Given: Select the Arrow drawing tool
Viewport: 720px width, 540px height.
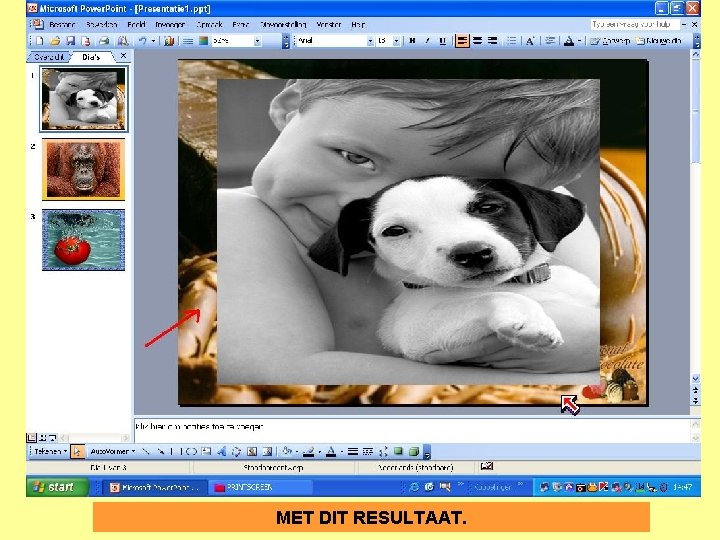Looking at the screenshot, I should coord(160,451).
